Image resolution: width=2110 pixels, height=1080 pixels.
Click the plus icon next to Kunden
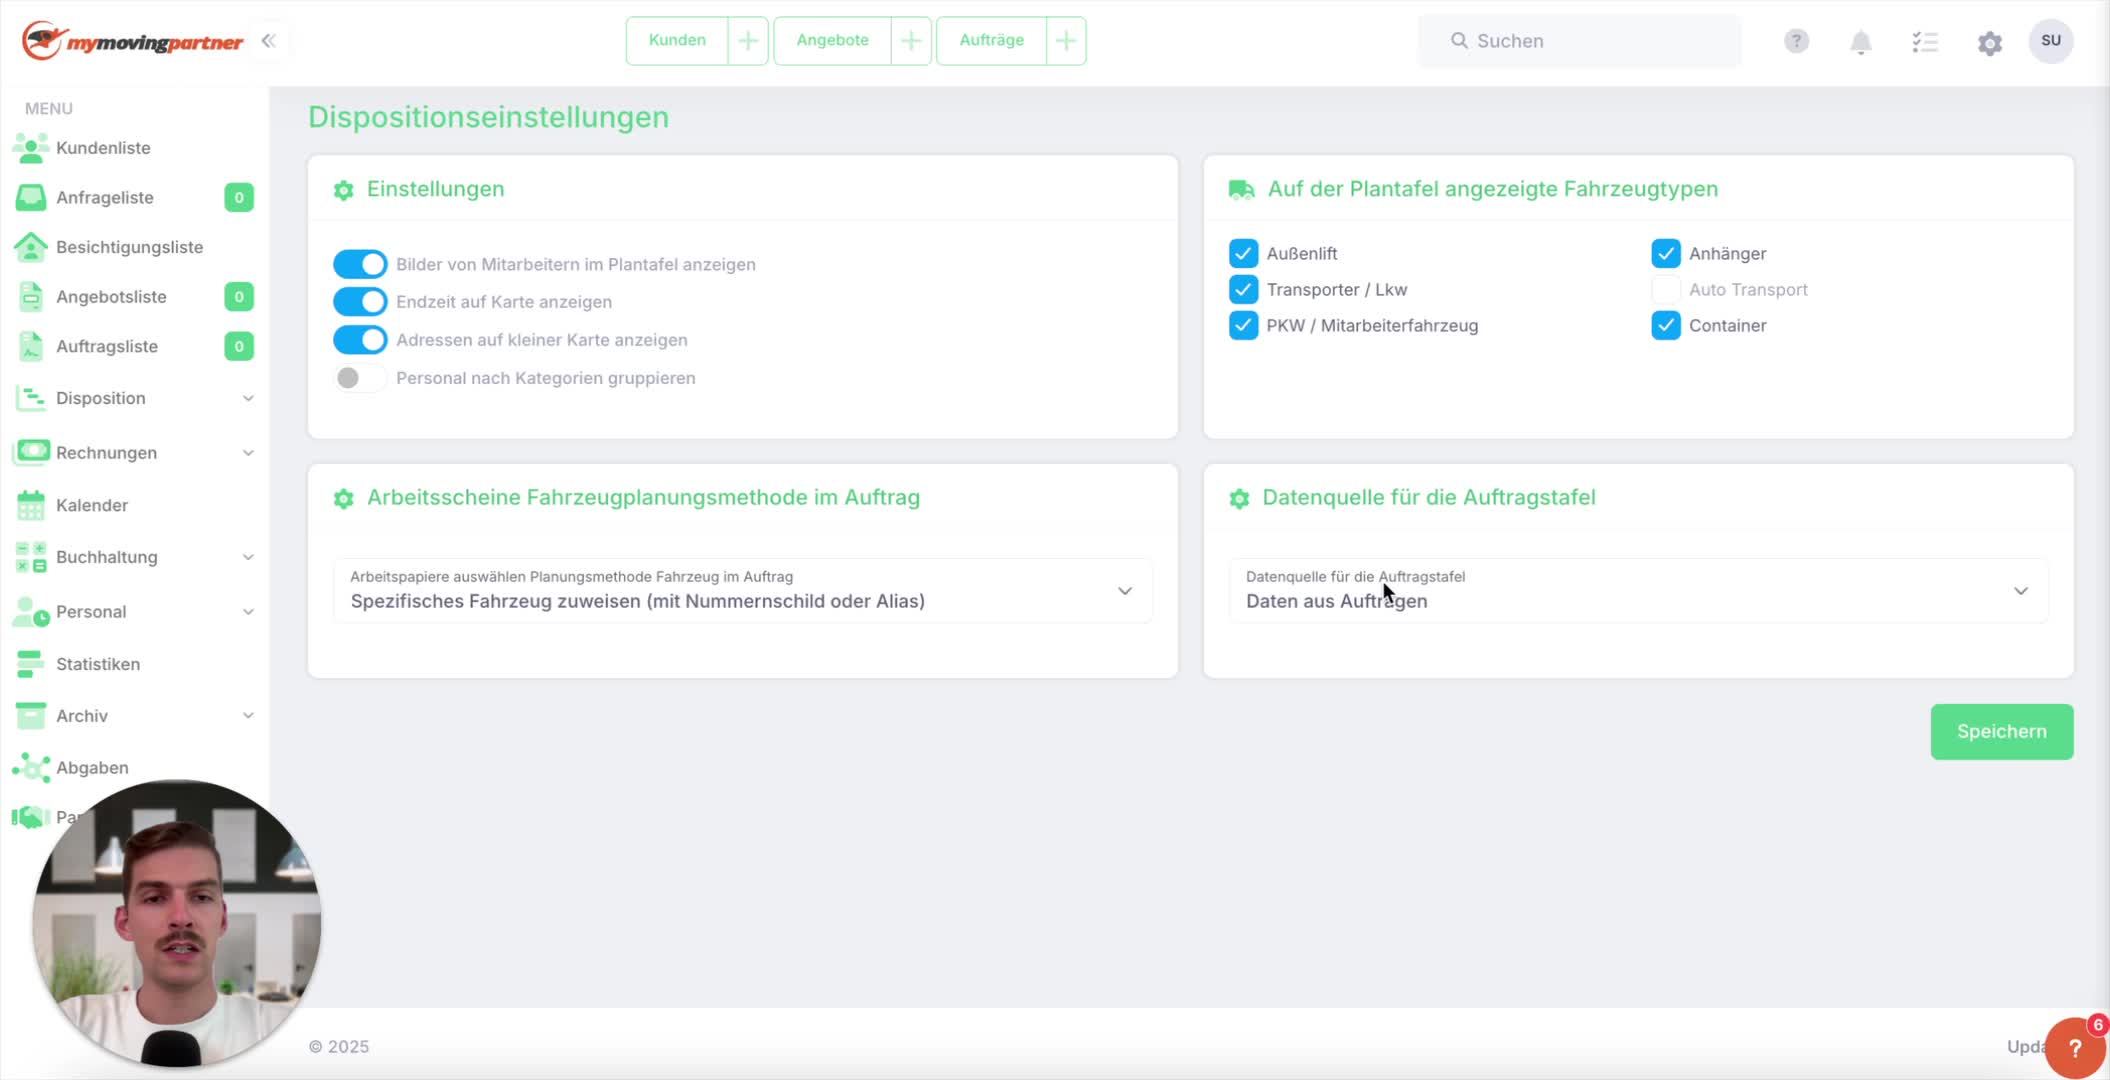[748, 41]
